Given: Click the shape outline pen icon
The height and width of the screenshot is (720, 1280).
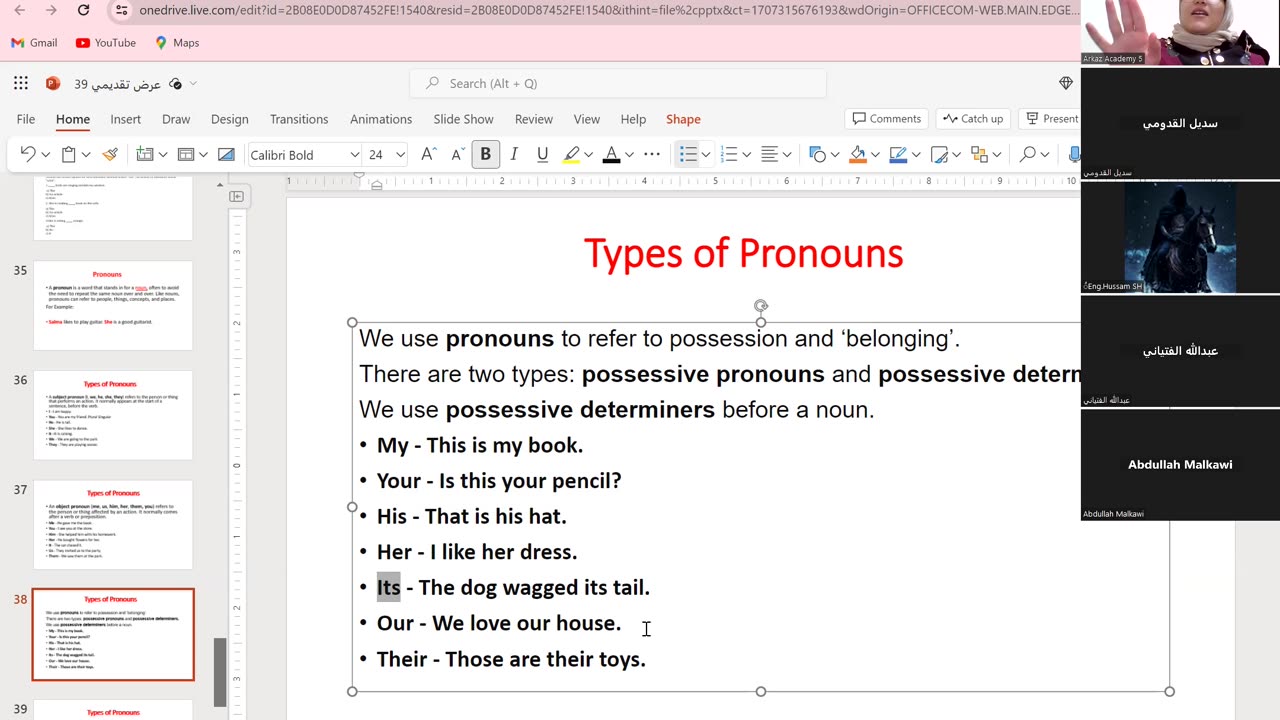Looking at the screenshot, I should [898, 155].
